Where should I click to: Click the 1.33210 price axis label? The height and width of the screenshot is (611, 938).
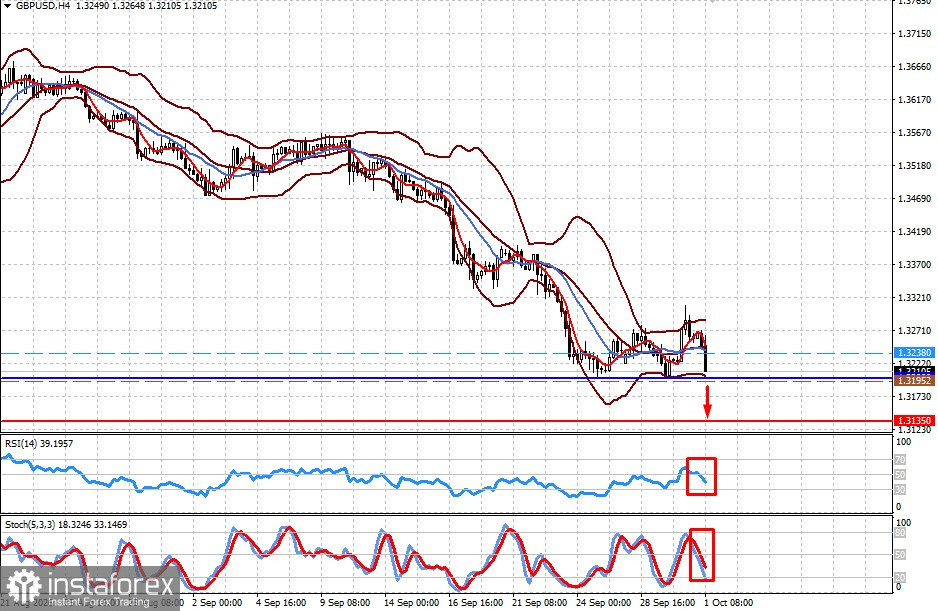(915, 297)
